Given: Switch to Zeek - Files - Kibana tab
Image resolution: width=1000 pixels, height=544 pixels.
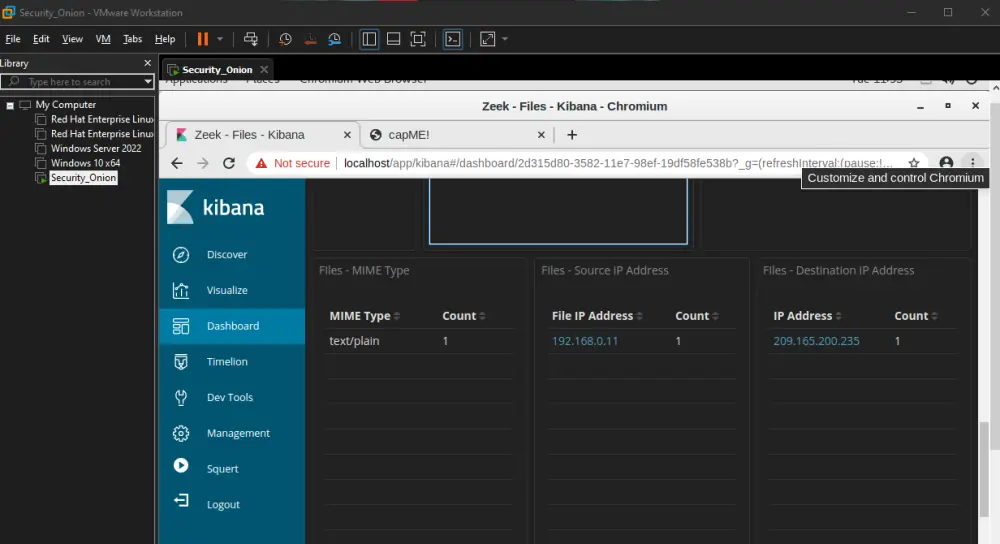Looking at the screenshot, I should (x=249, y=135).
